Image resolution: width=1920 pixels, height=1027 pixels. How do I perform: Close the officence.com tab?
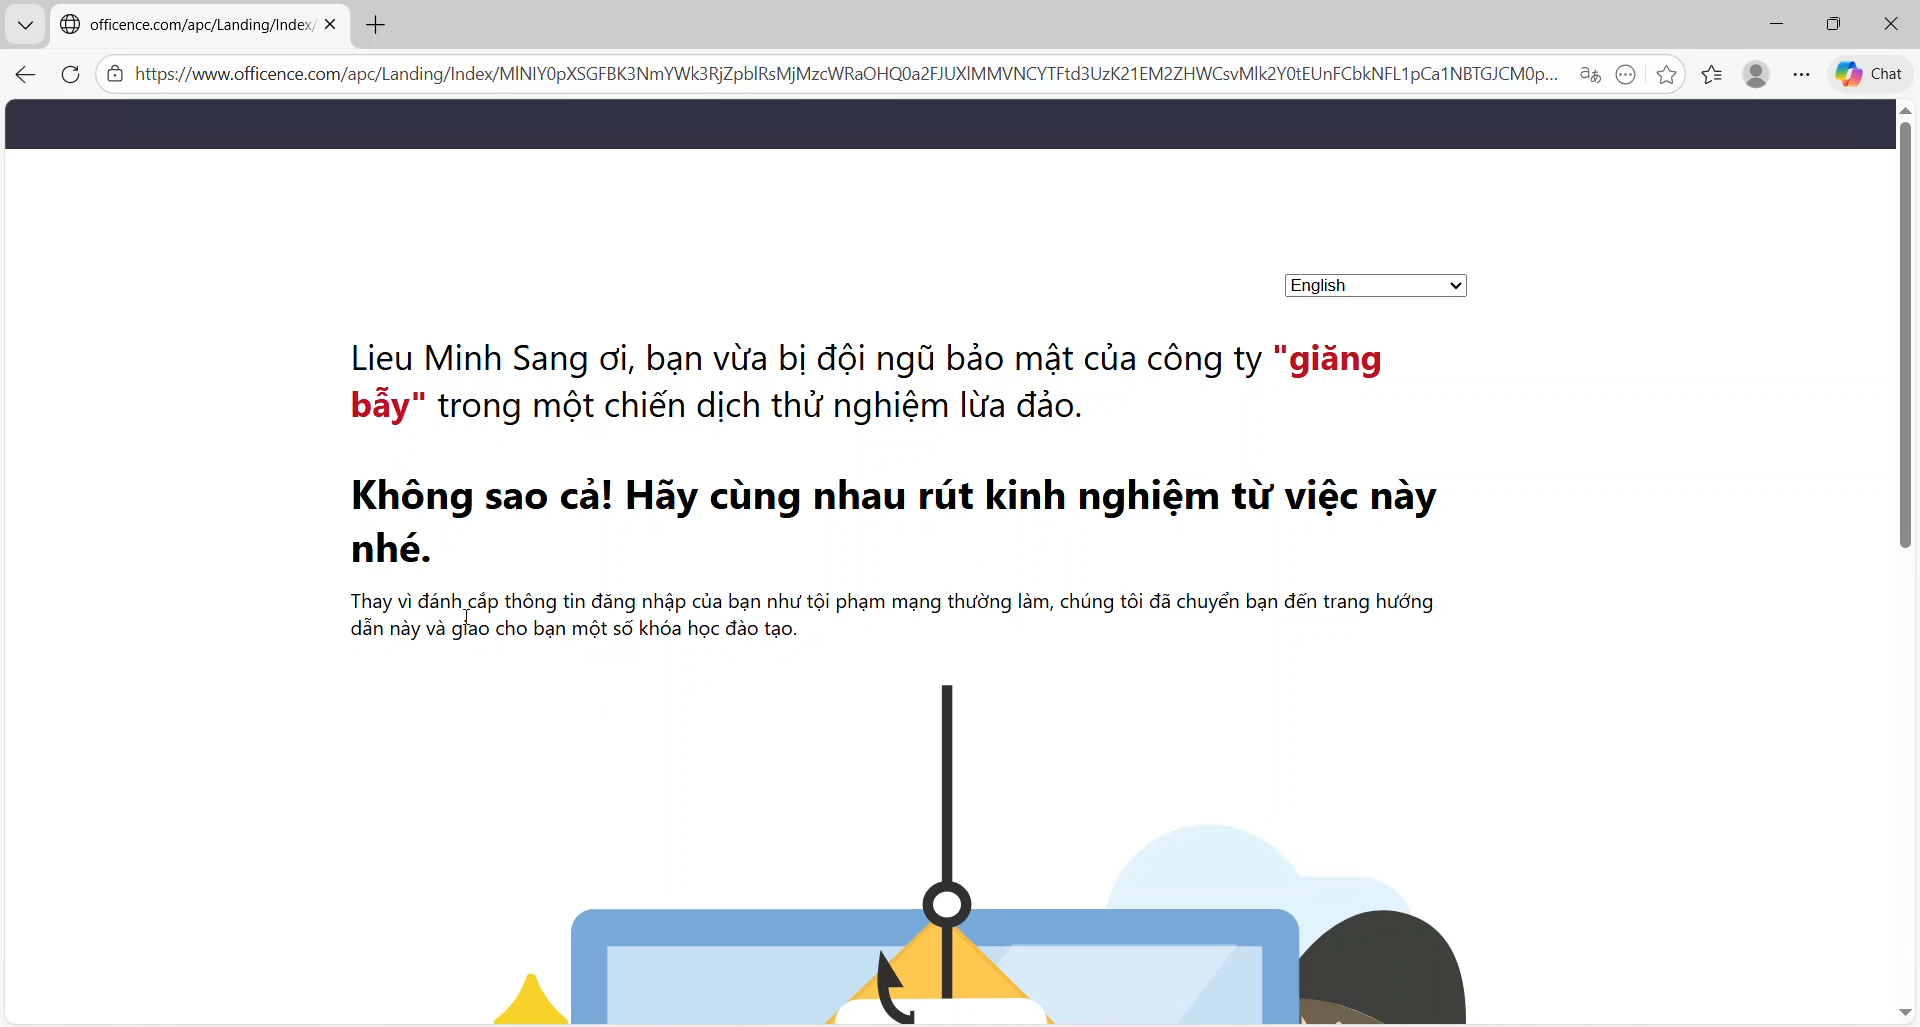tap(331, 25)
